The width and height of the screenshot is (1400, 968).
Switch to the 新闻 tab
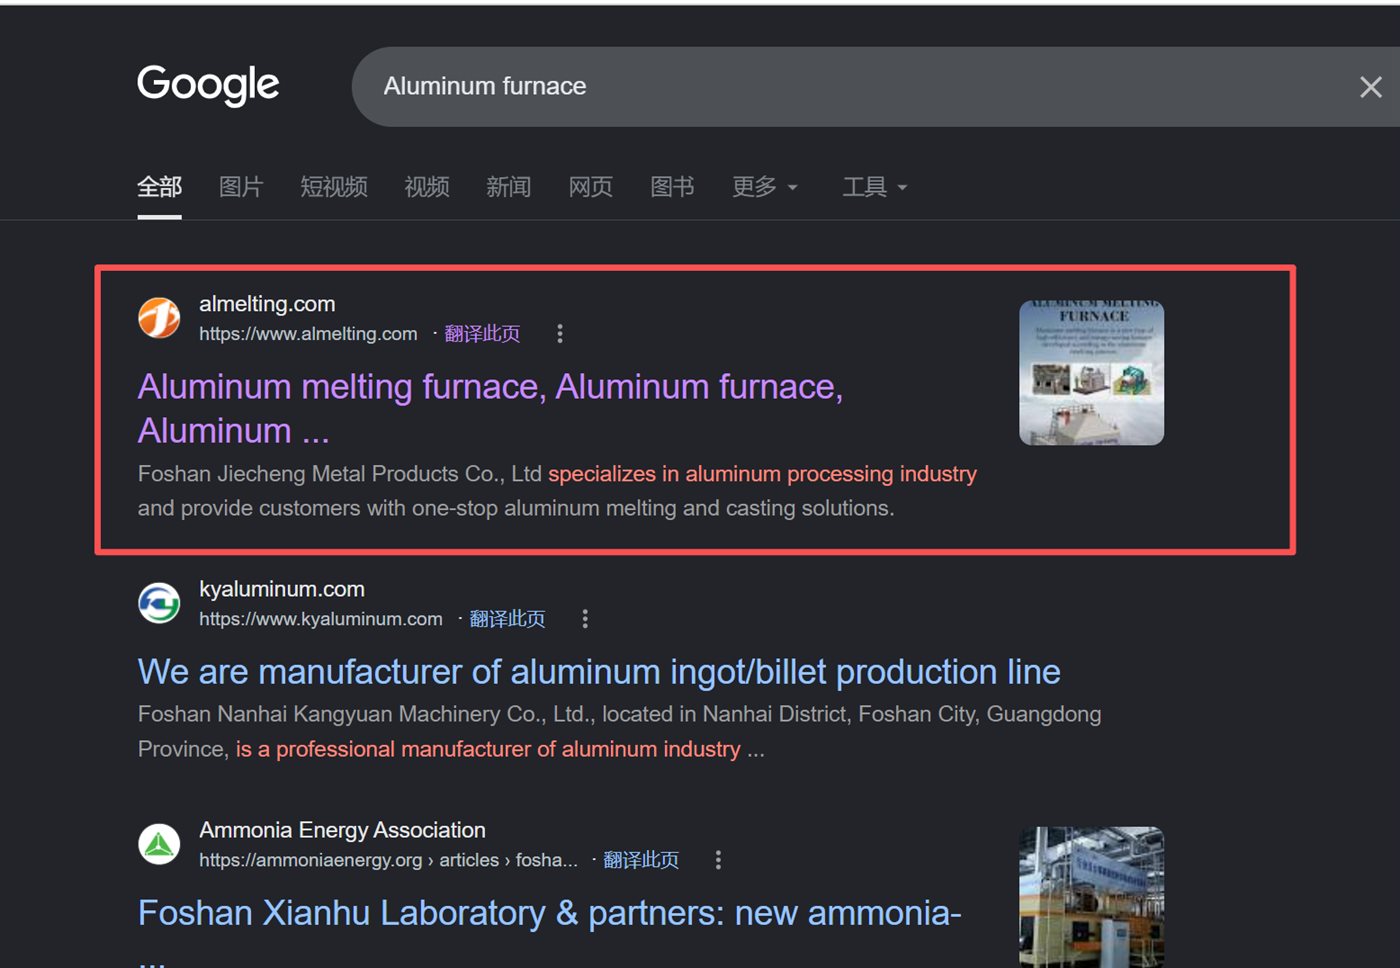click(509, 187)
